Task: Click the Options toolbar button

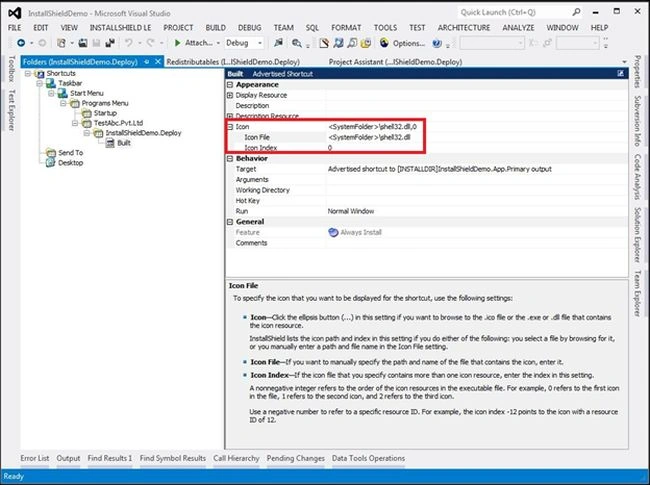Action: click(x=402, y=43)
